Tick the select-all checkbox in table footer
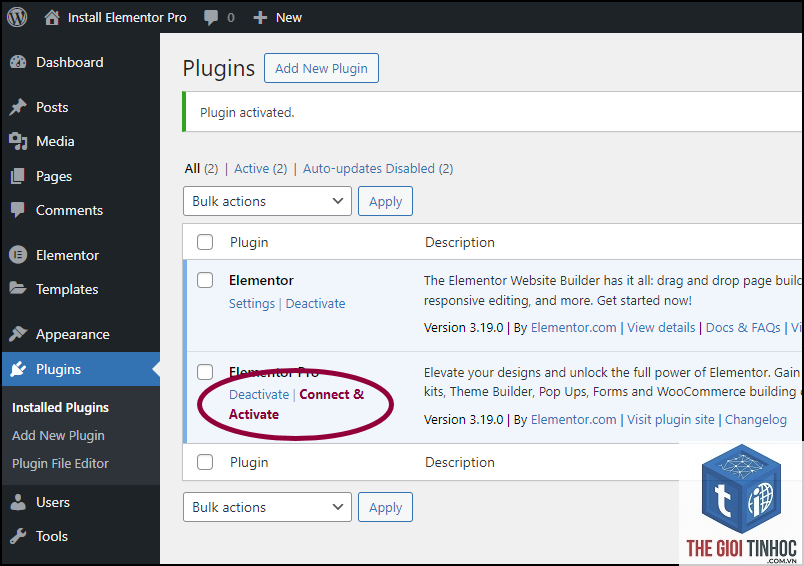 (x=205, y=462)
